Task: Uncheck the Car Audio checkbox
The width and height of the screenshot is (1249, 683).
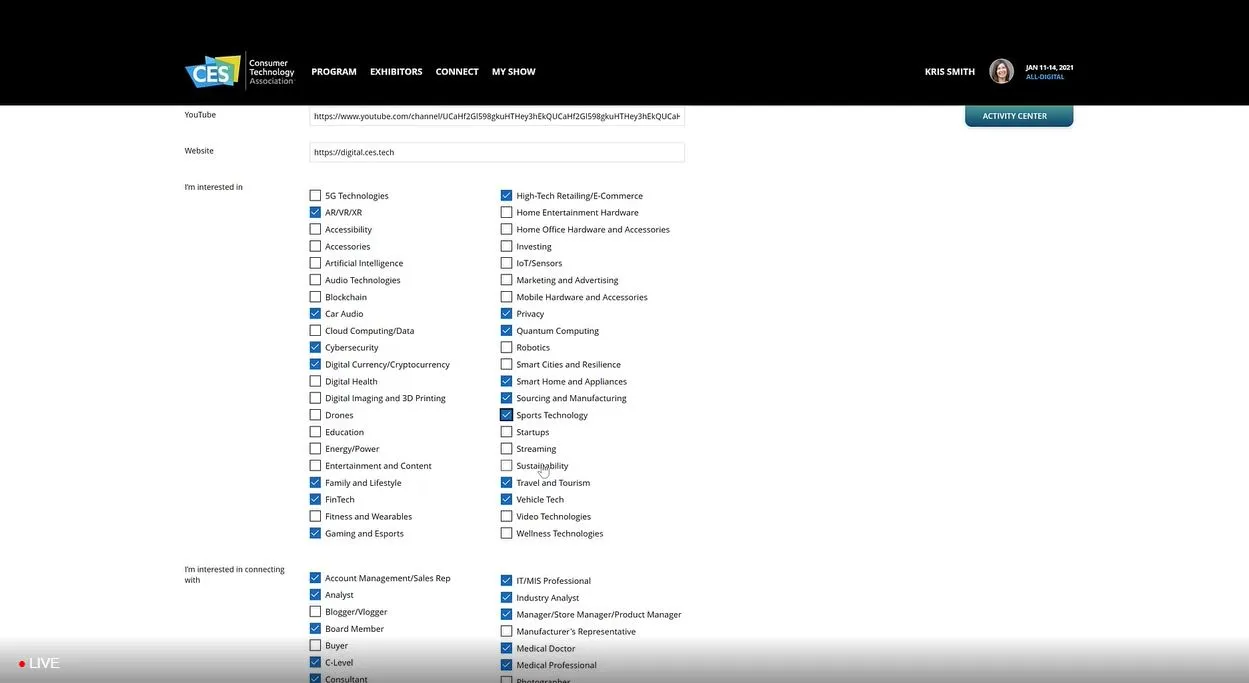Action: pos(315,314)
